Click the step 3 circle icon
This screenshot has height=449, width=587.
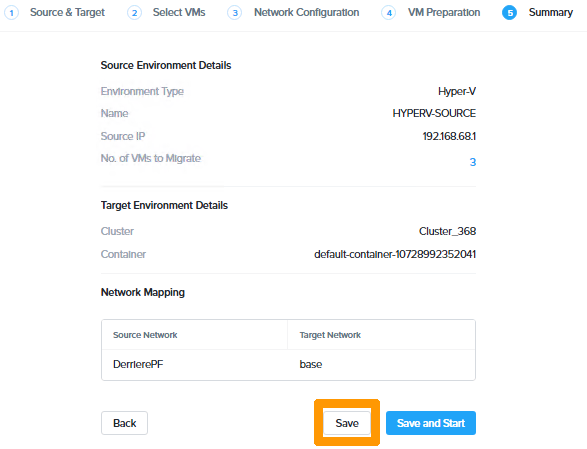point(235,13)
